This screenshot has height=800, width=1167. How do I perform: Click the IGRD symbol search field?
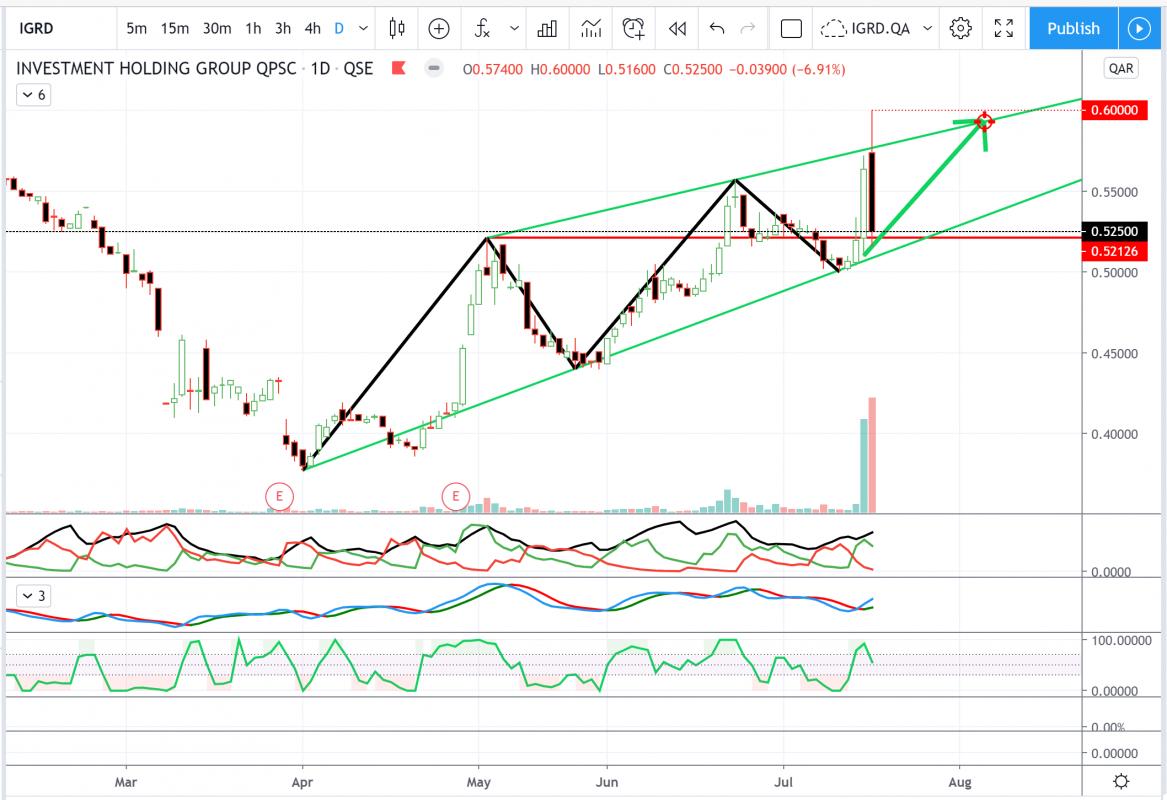(x=60, y=28)
